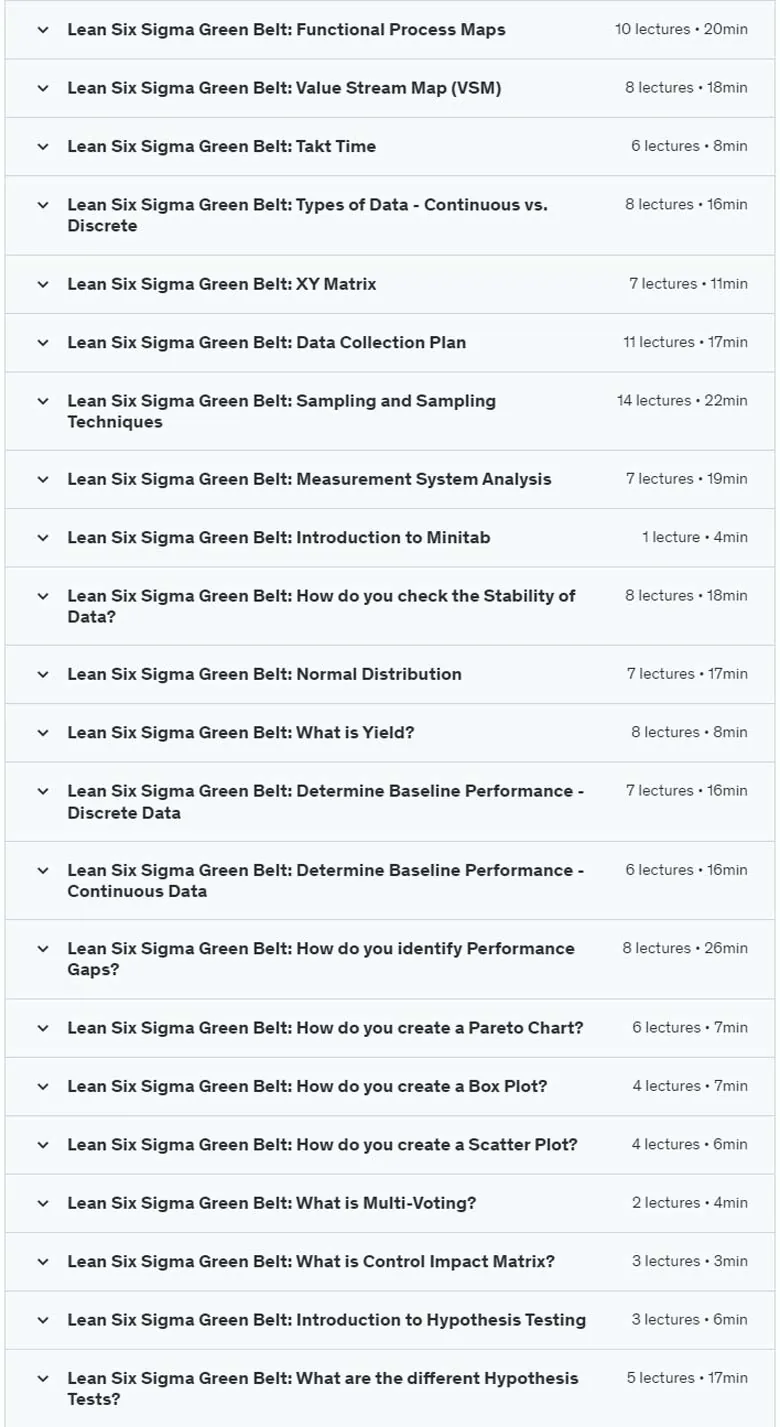Click the Multi-Voting 2 lectures duration label
780x1427 pixels.
pos(689,1203)
